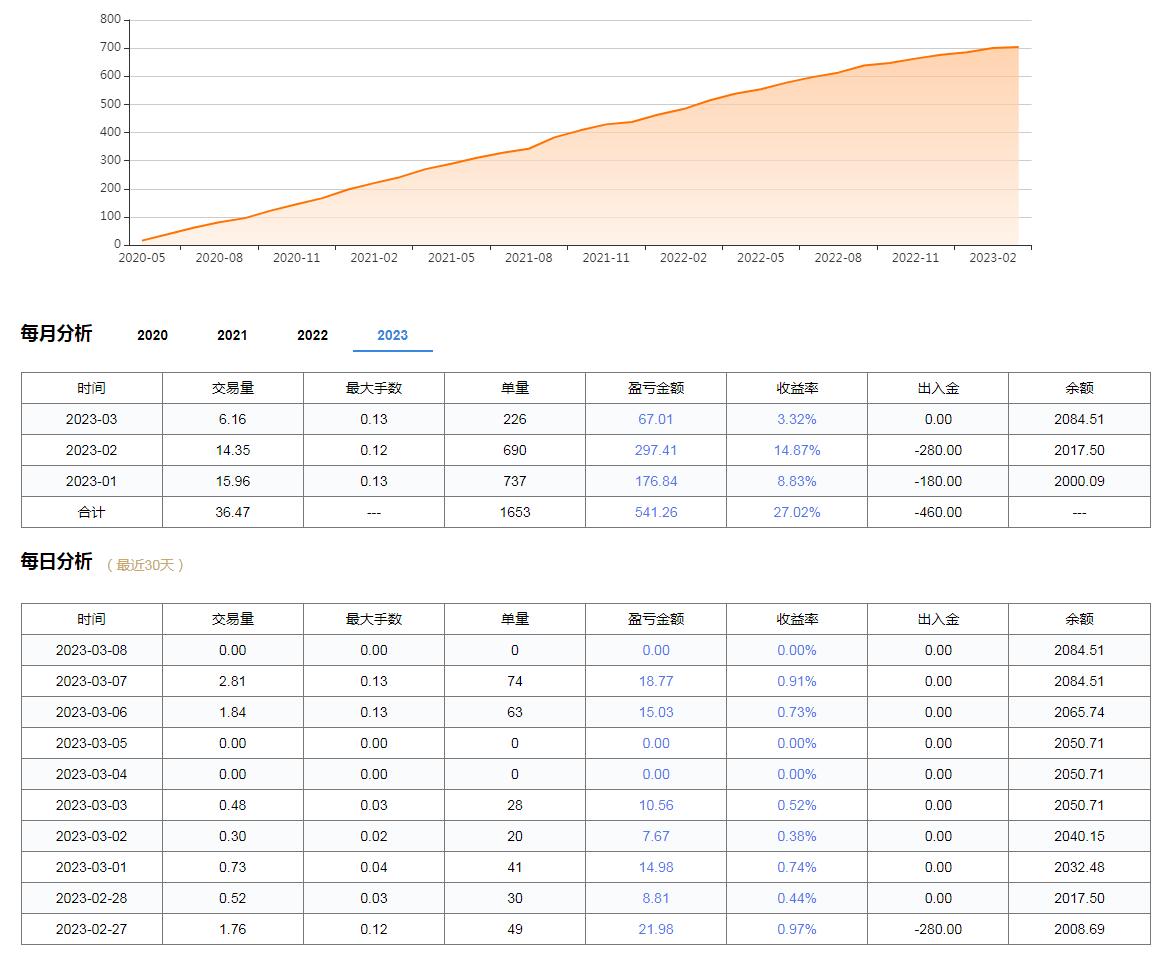1159x973 pixels.
Task: Click yield 0.52% for 2023-03-03
Action: coord(797,805)
